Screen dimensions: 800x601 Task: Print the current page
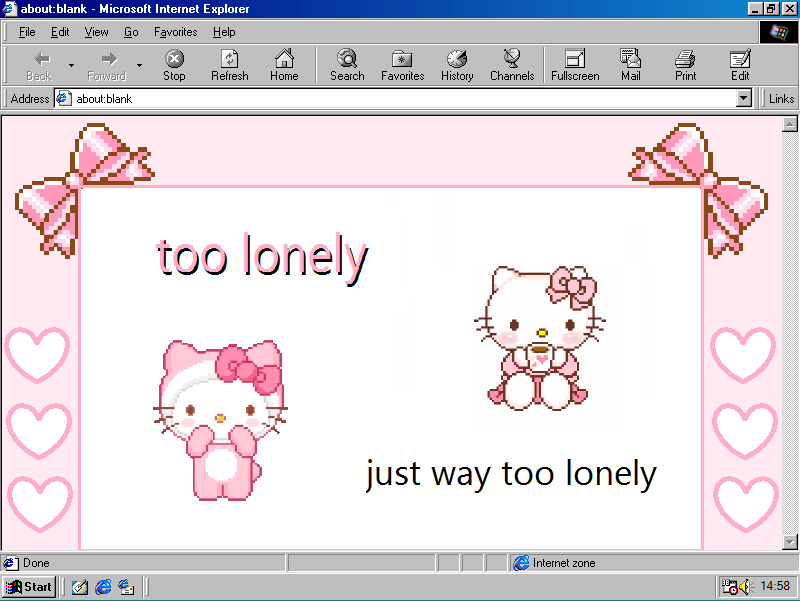[x=685, y=65]
